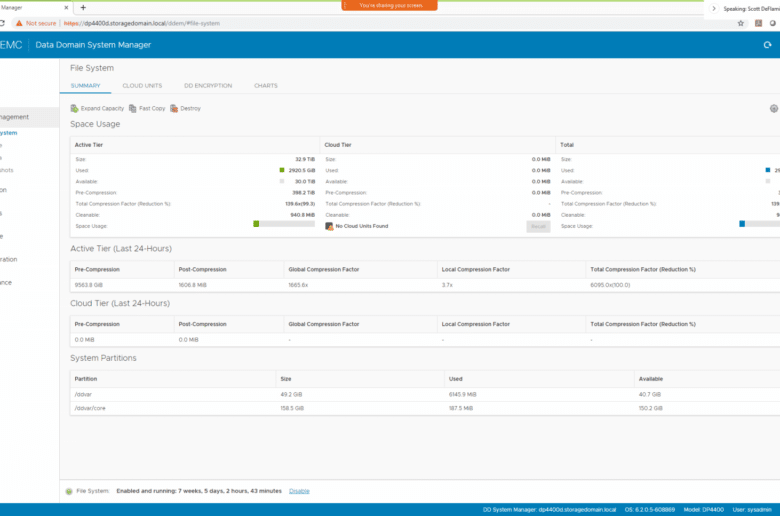This screenshot has width=780, height=516.
Task: Click the 3.7x local compression cell
Action: coord(447,285)
